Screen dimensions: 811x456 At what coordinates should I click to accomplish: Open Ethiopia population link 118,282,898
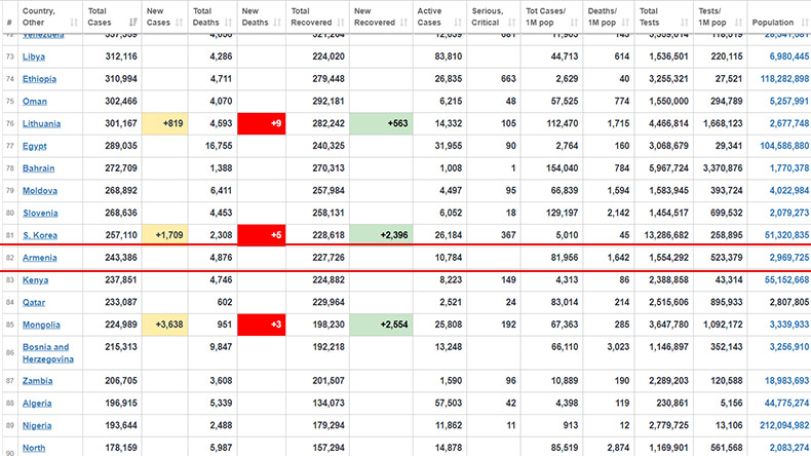[785, 79]
